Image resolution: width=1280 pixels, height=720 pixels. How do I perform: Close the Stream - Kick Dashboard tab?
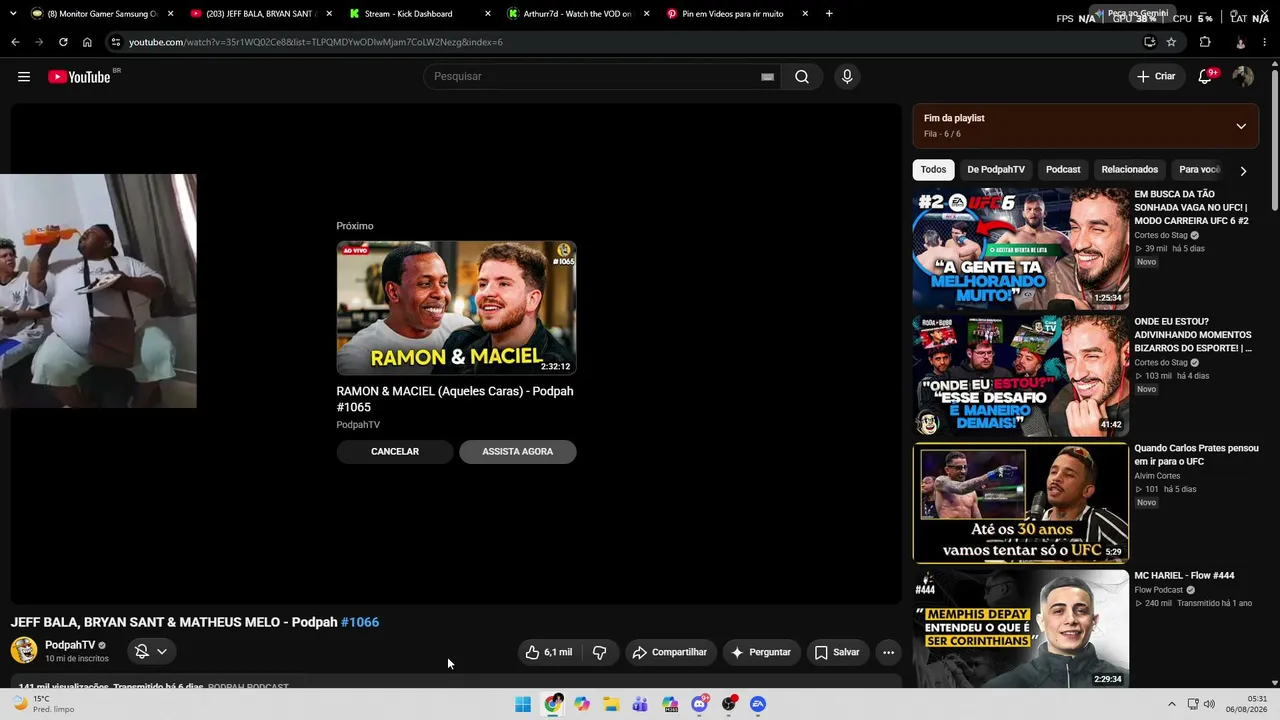(488, 14)
